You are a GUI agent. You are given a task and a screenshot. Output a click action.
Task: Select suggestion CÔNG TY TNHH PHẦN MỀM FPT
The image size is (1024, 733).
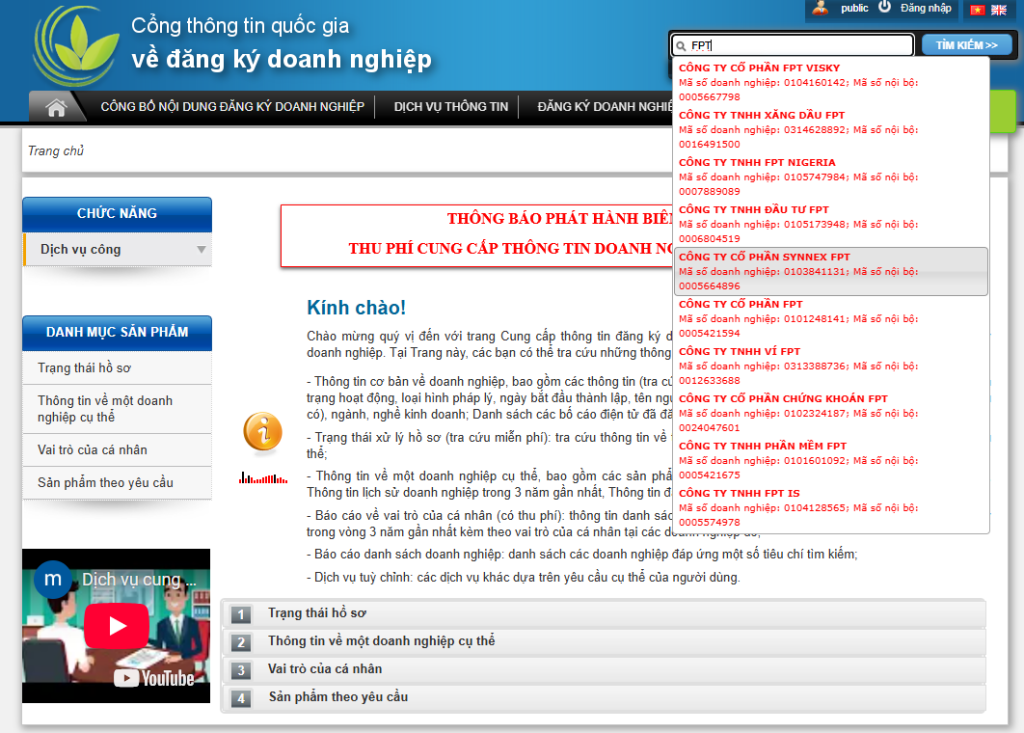pyautogui.click(x=831, y=460)
